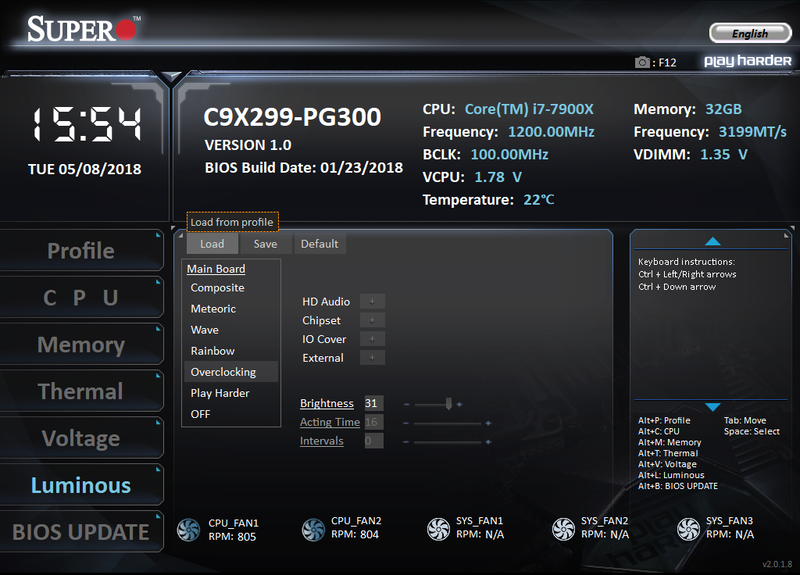Toggle the External lighting zone
The image size is (800, 575).
[372, 358]
